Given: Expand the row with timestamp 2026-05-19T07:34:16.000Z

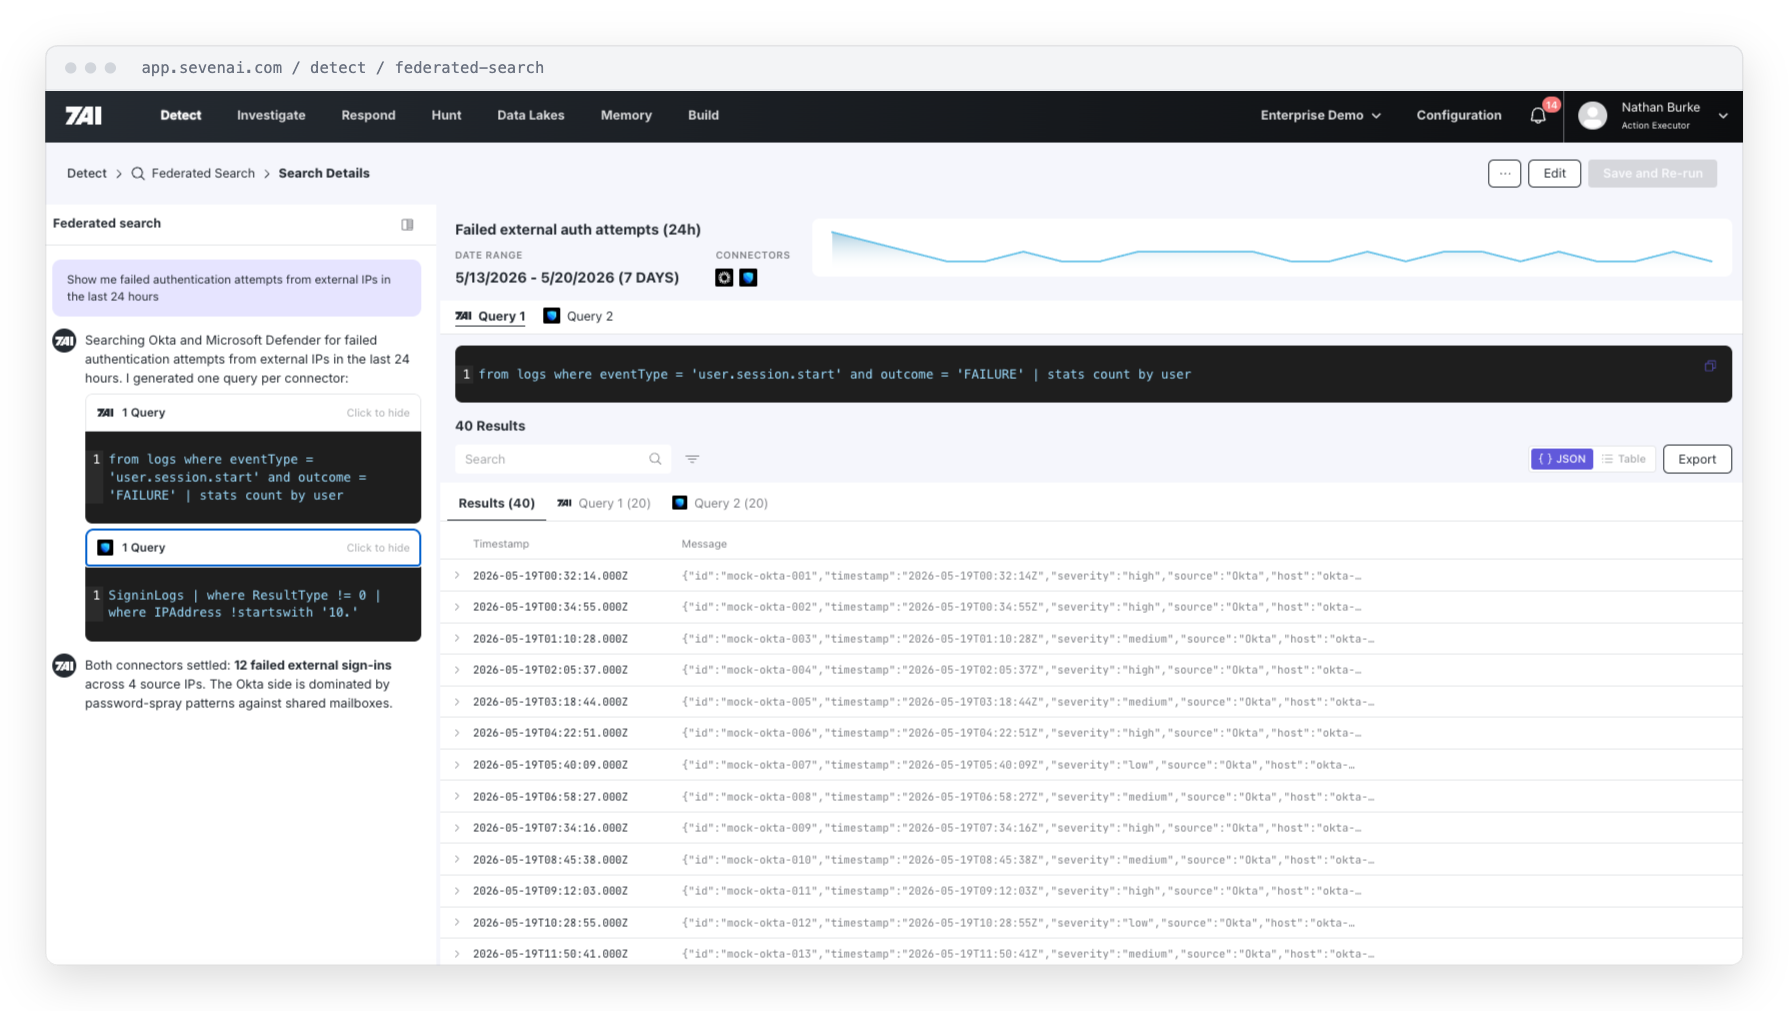Looking at the screenshot, I should pos(457,828).
